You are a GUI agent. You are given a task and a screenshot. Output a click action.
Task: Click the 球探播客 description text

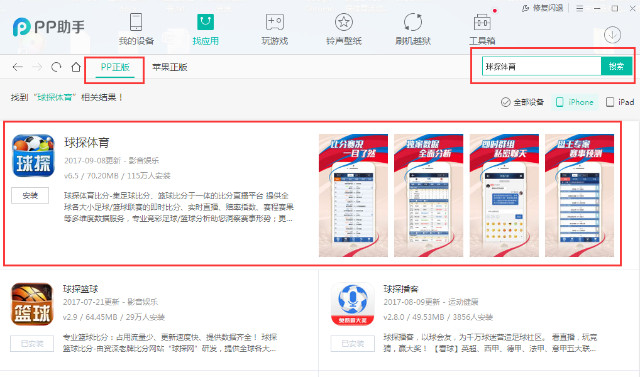[x=490, y=343]
